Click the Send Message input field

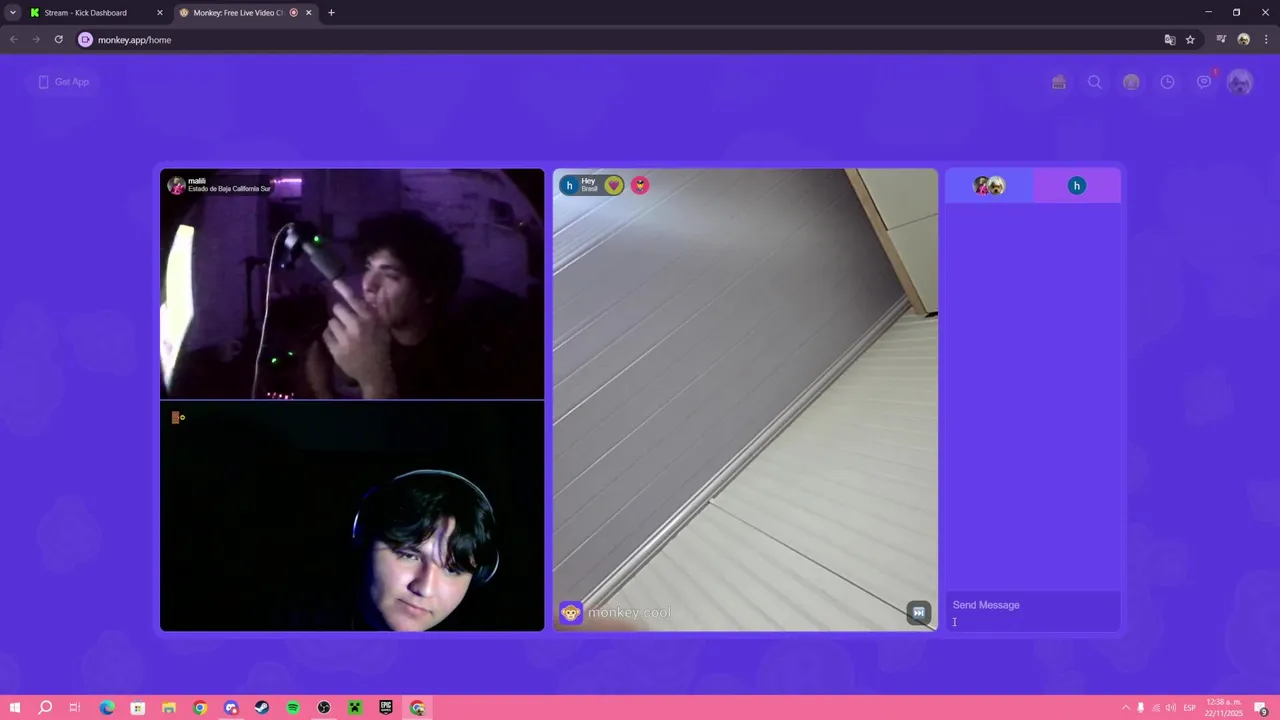pos(1033,612)
